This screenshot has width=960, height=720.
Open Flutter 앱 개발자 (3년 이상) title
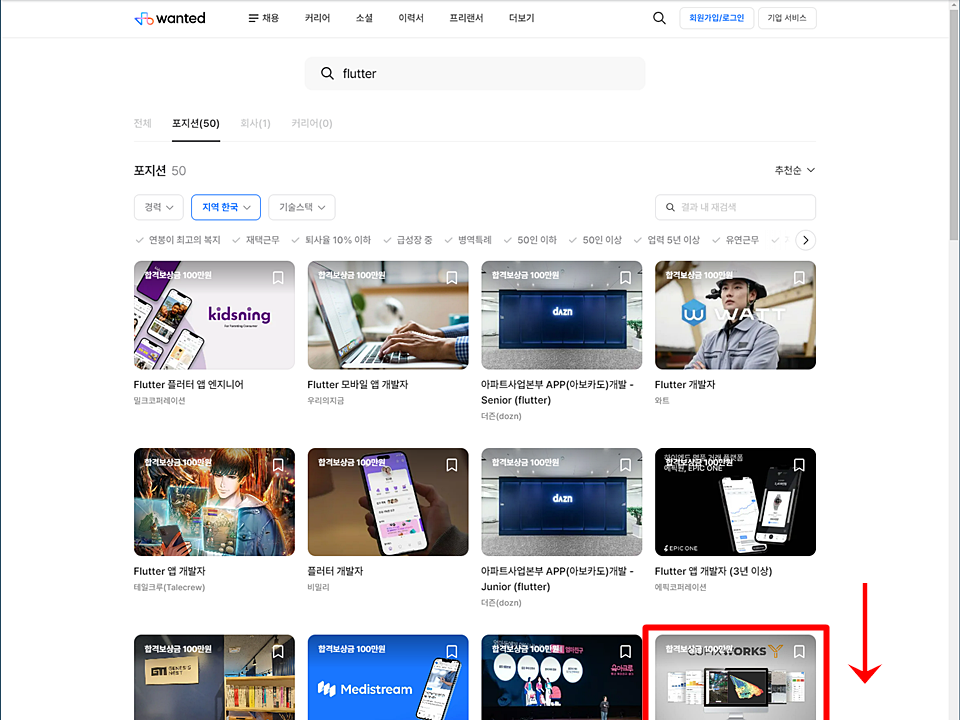pyautogui.click(x=713, y=571)
